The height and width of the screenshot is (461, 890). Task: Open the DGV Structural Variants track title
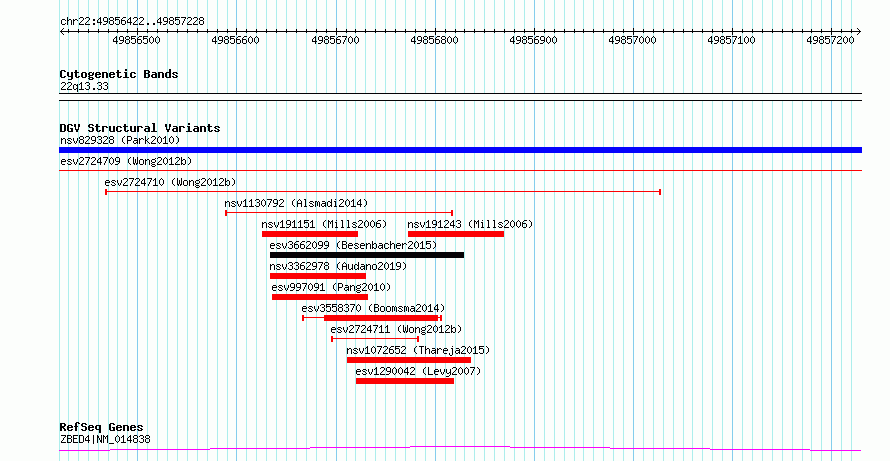pos(140,128)
